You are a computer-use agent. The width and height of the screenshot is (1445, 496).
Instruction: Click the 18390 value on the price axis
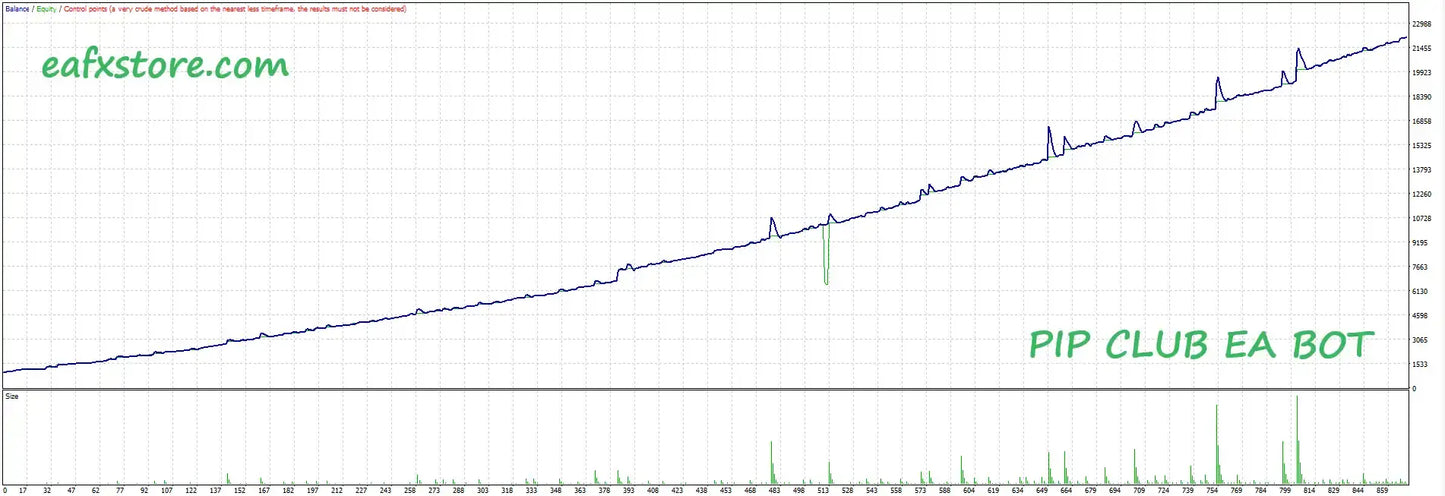1422,97
